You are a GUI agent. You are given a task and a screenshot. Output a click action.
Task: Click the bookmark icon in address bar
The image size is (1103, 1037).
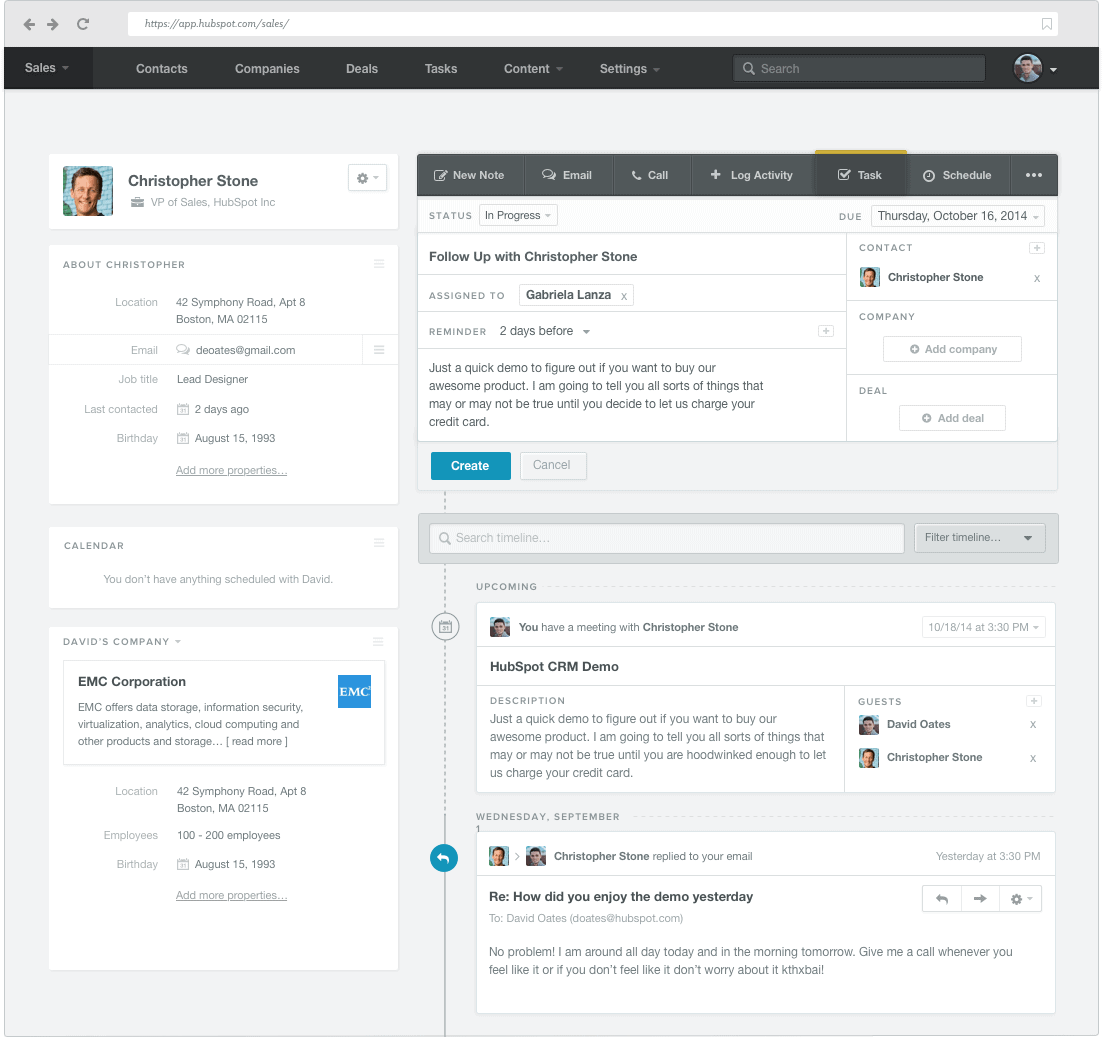pos(1047,24)
